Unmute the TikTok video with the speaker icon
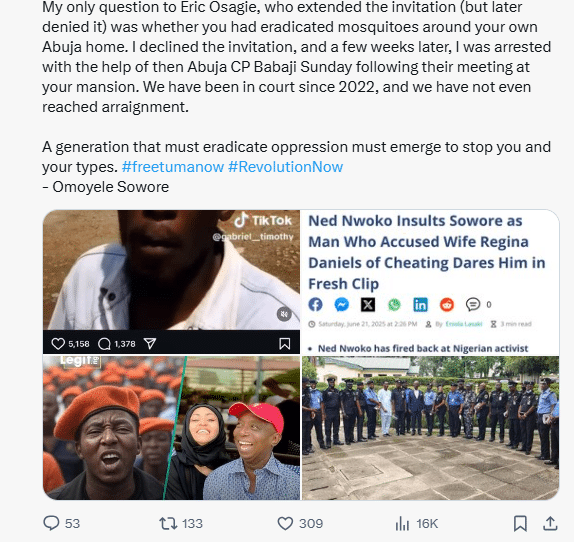 pyautogui.click(x=284, y=314)
